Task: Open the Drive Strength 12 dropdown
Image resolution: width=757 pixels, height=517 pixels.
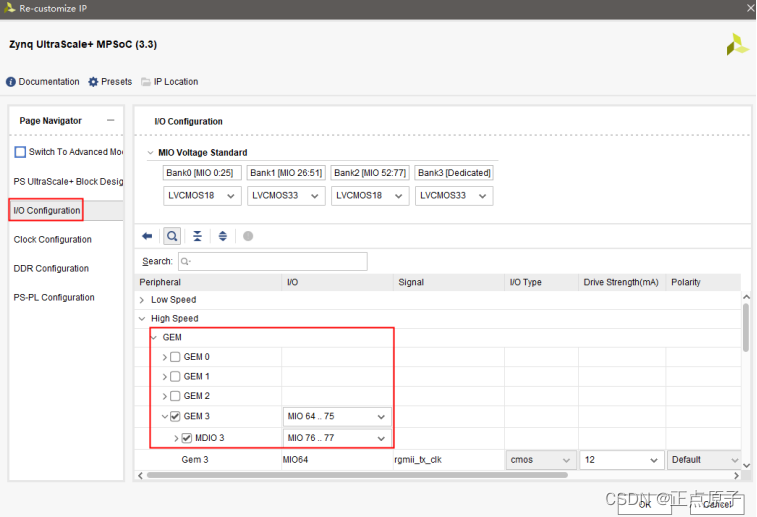Action: pos(621,460)
